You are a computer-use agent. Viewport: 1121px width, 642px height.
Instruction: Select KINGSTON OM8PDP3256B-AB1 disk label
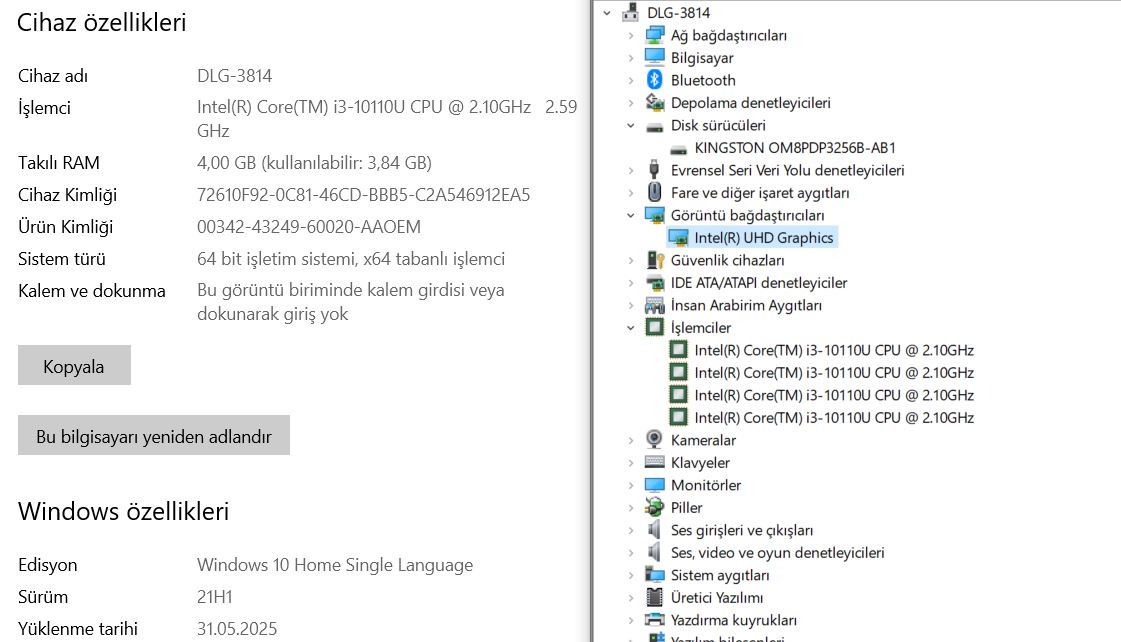[795, 148]
